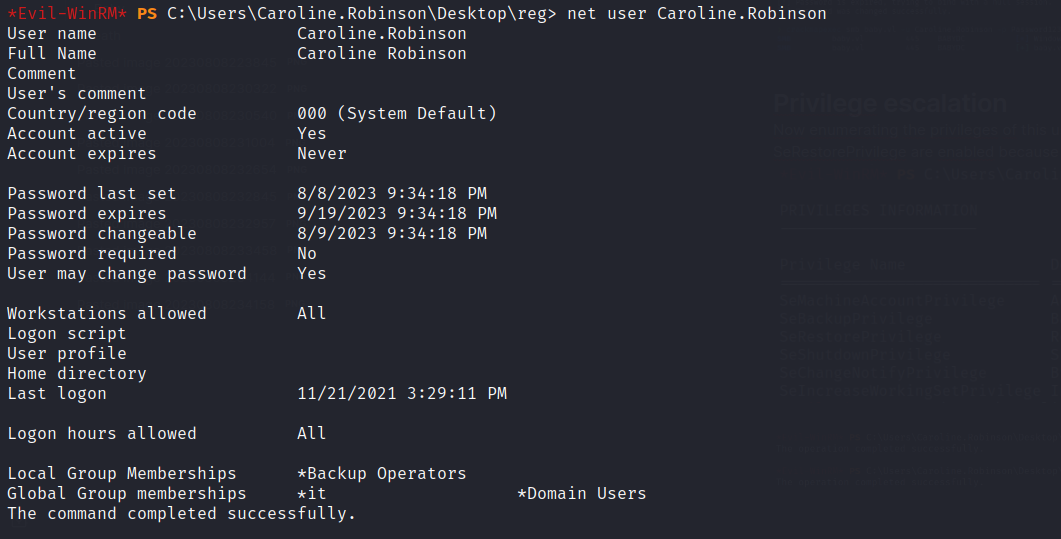Click the Logon hours allowed 'All' value
Screen dimensions: 1061x539
tap(311, 434)
